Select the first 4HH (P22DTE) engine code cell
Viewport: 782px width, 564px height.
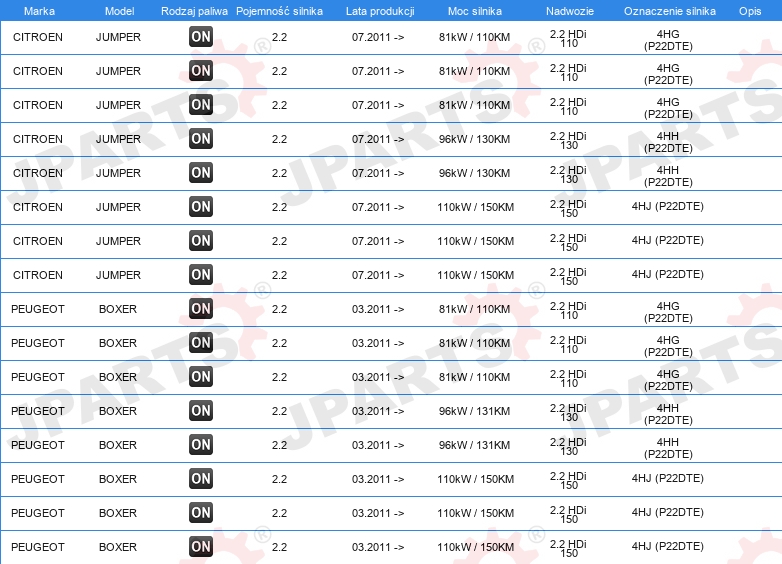[668, 142]
